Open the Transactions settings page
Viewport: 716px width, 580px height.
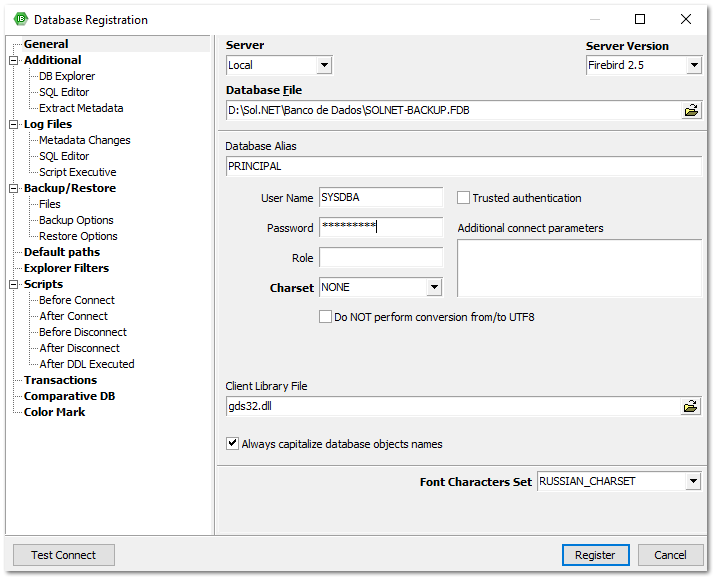pos(60,380)
